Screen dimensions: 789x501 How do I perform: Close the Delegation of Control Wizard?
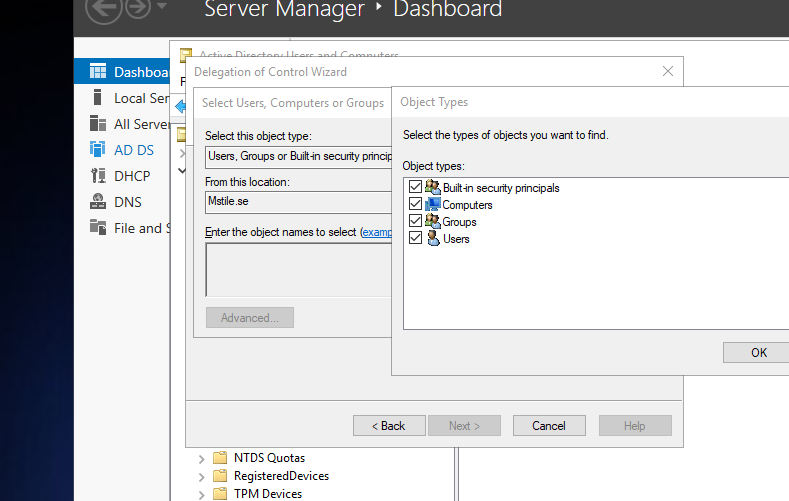[668, 71]
